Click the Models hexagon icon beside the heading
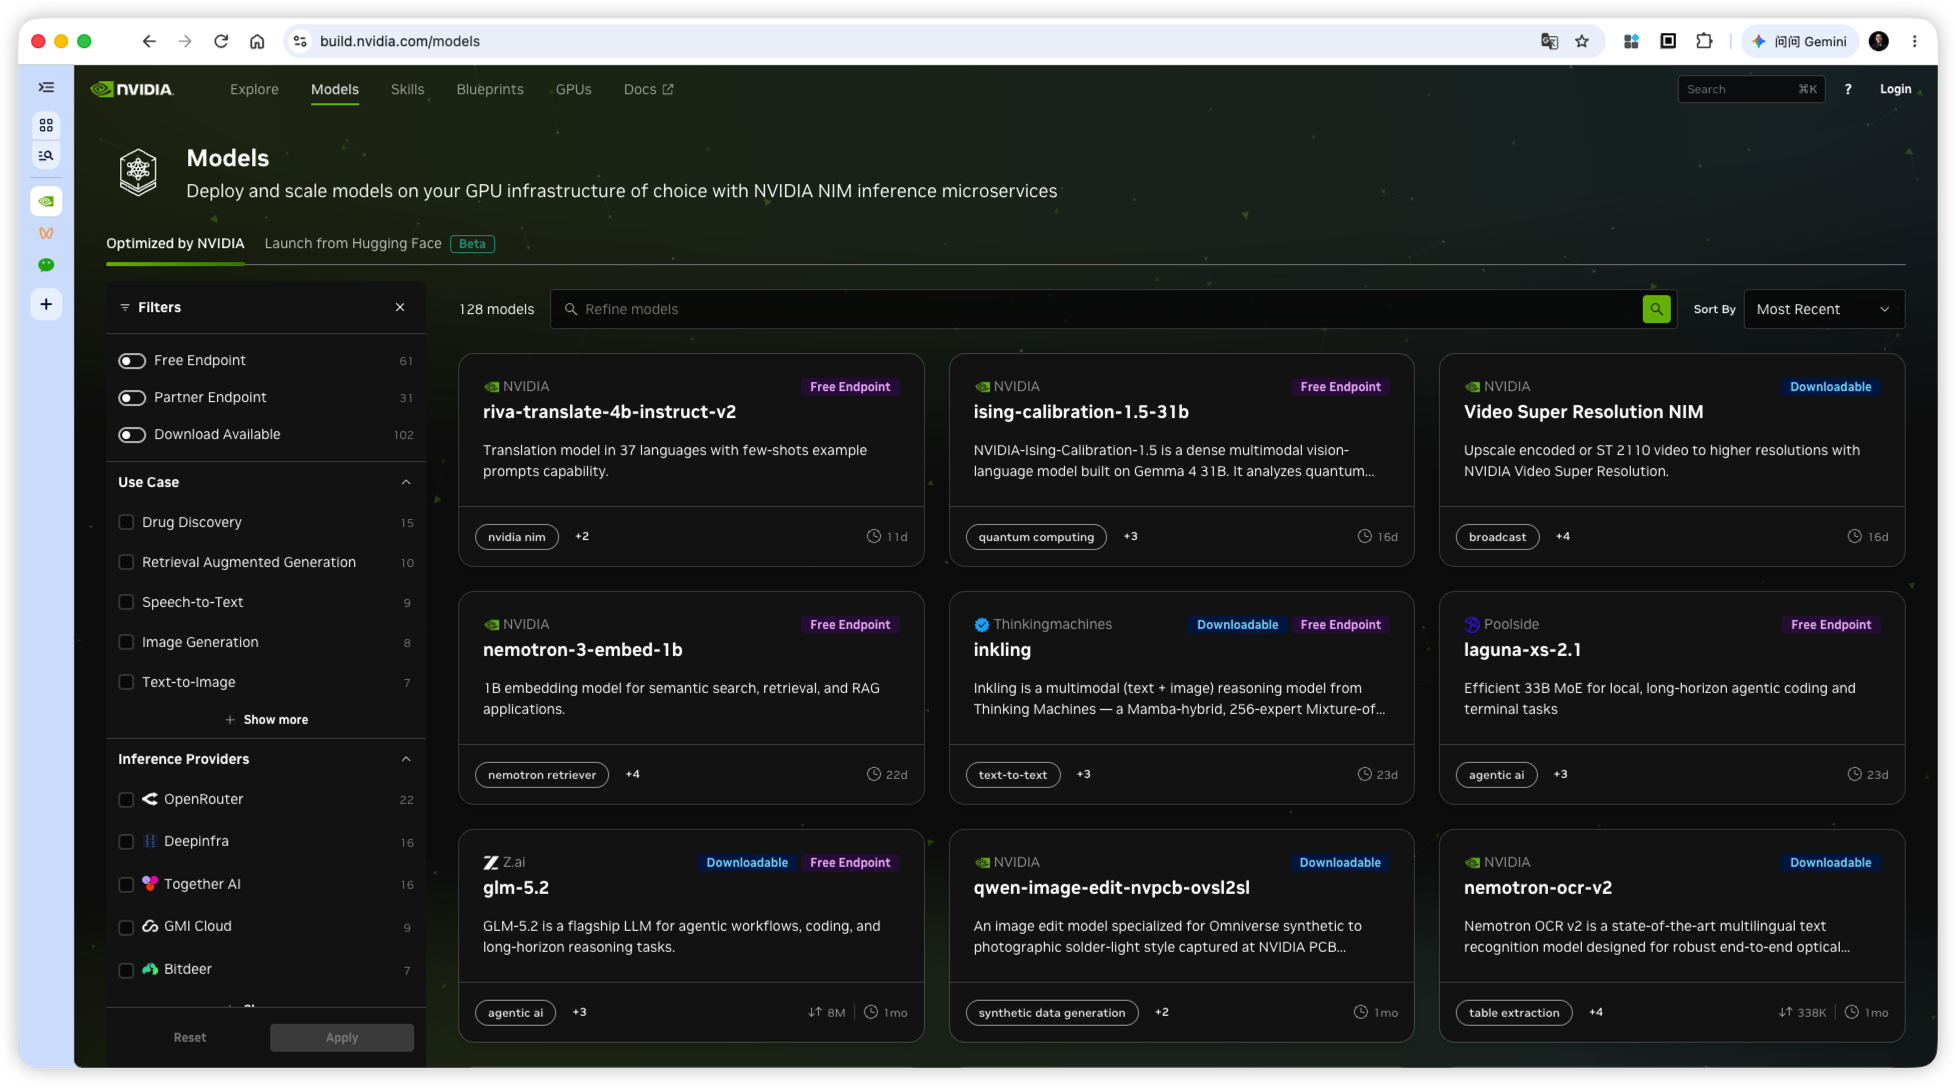 138,172
